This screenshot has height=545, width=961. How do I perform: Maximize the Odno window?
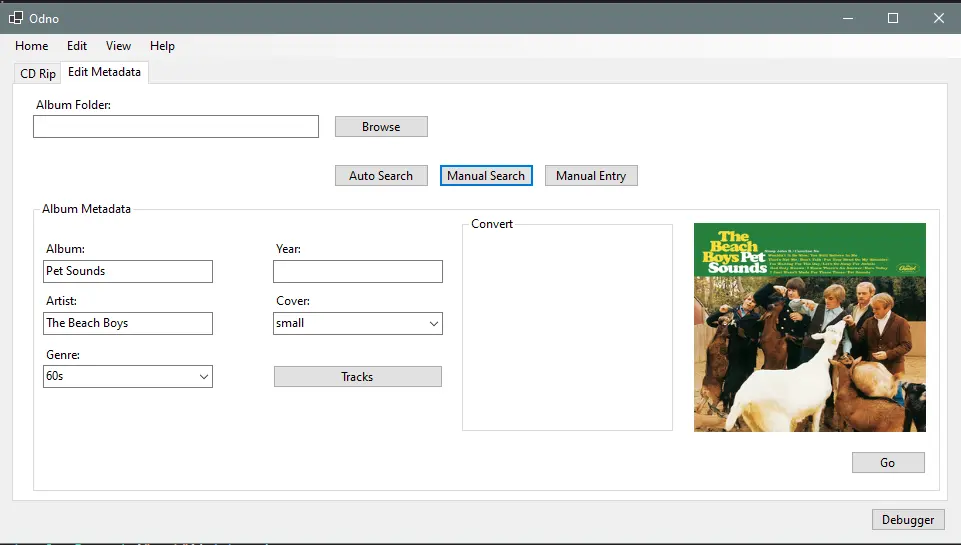[893, 18]
